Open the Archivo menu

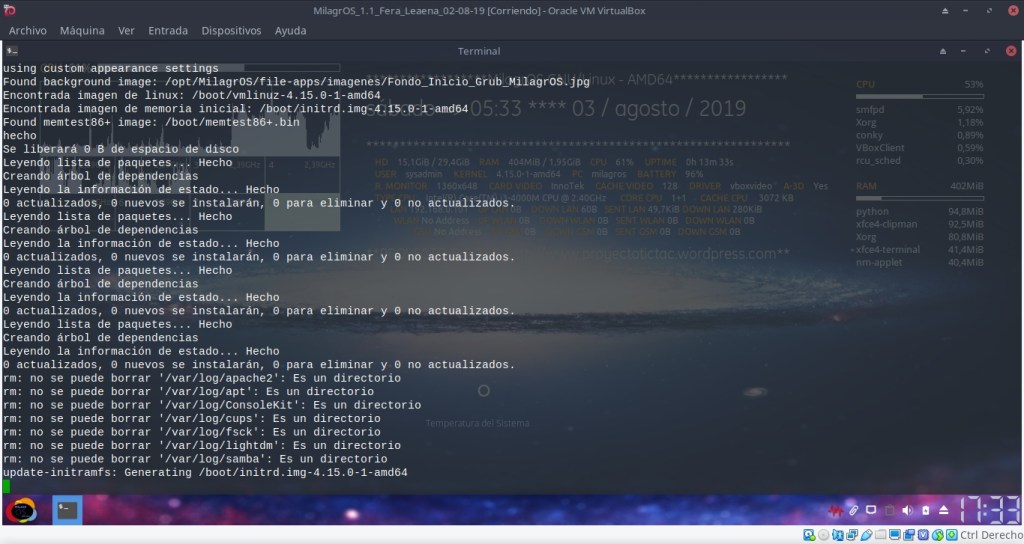(x=27, y=31)
